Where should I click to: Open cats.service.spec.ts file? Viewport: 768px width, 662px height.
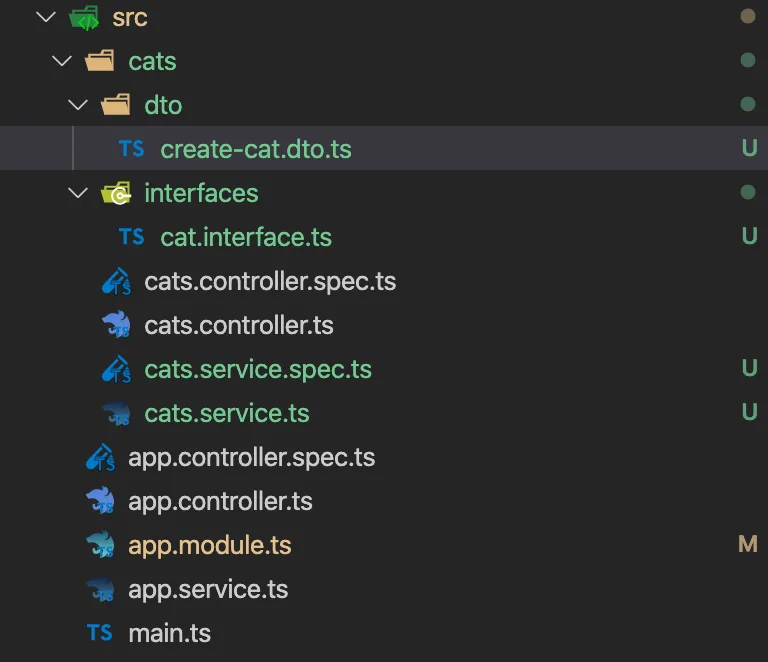click(x=258, y=369)
